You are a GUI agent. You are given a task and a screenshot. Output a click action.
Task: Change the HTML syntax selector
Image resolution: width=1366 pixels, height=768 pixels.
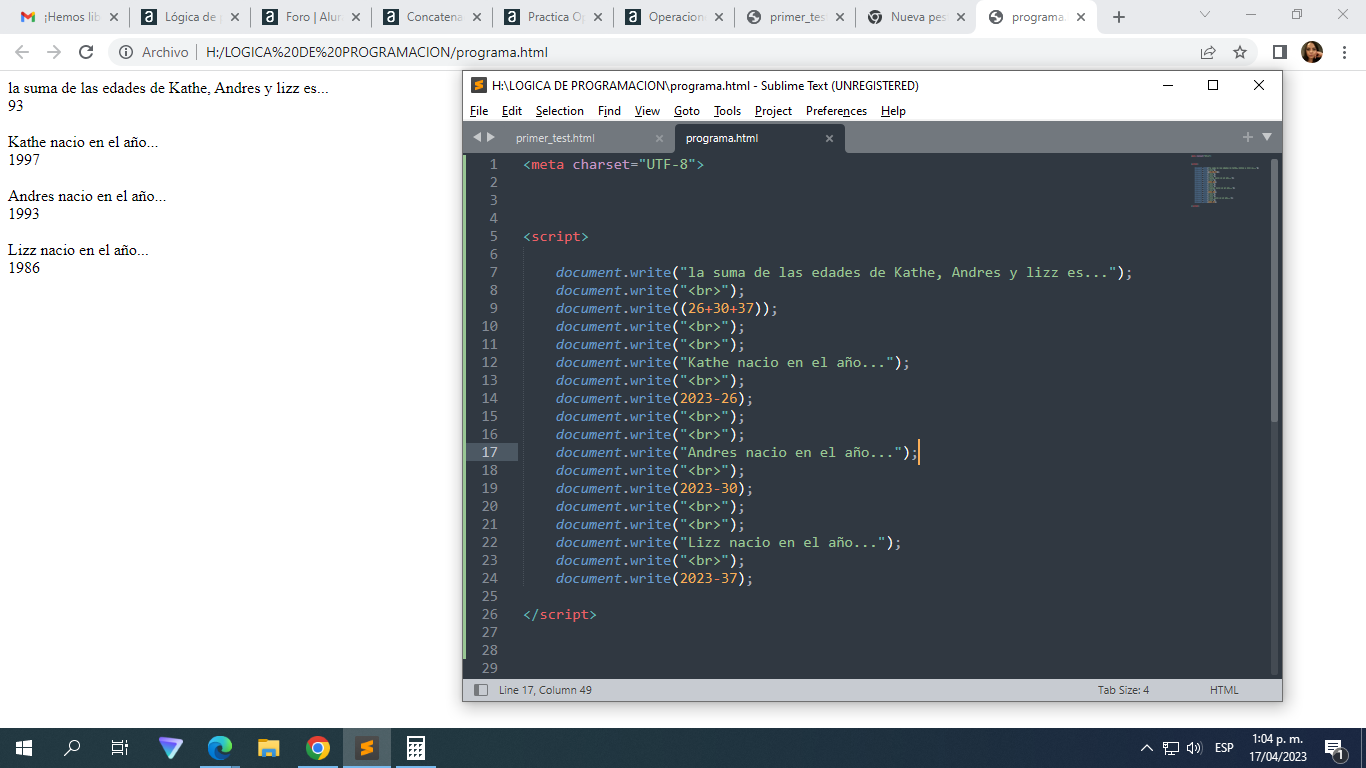[1224, 690]
